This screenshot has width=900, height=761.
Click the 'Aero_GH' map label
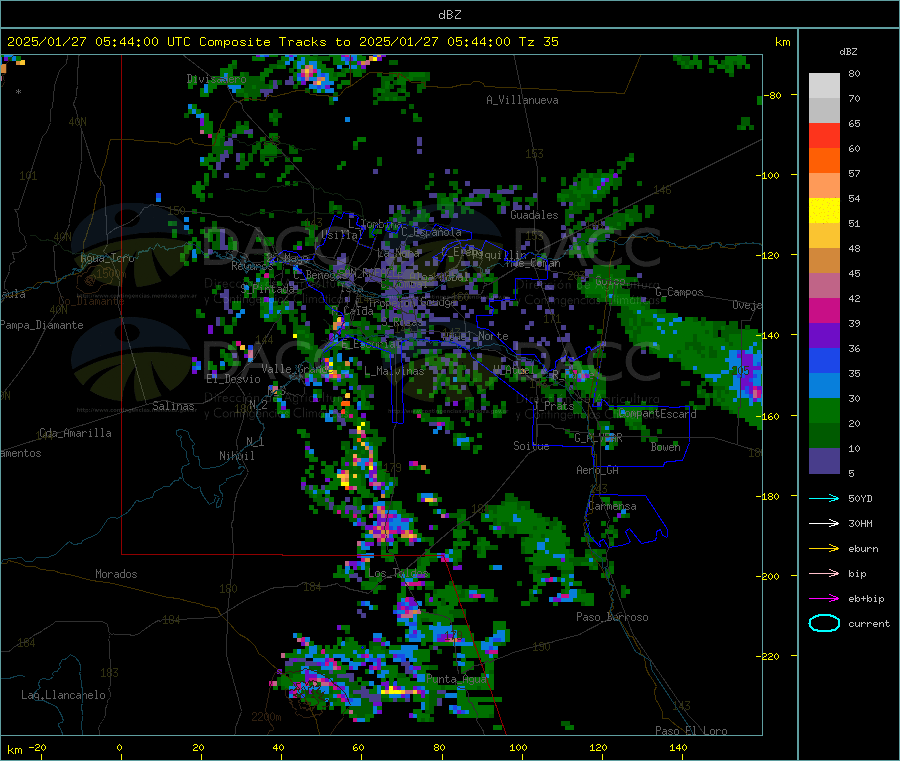[598, 470]
